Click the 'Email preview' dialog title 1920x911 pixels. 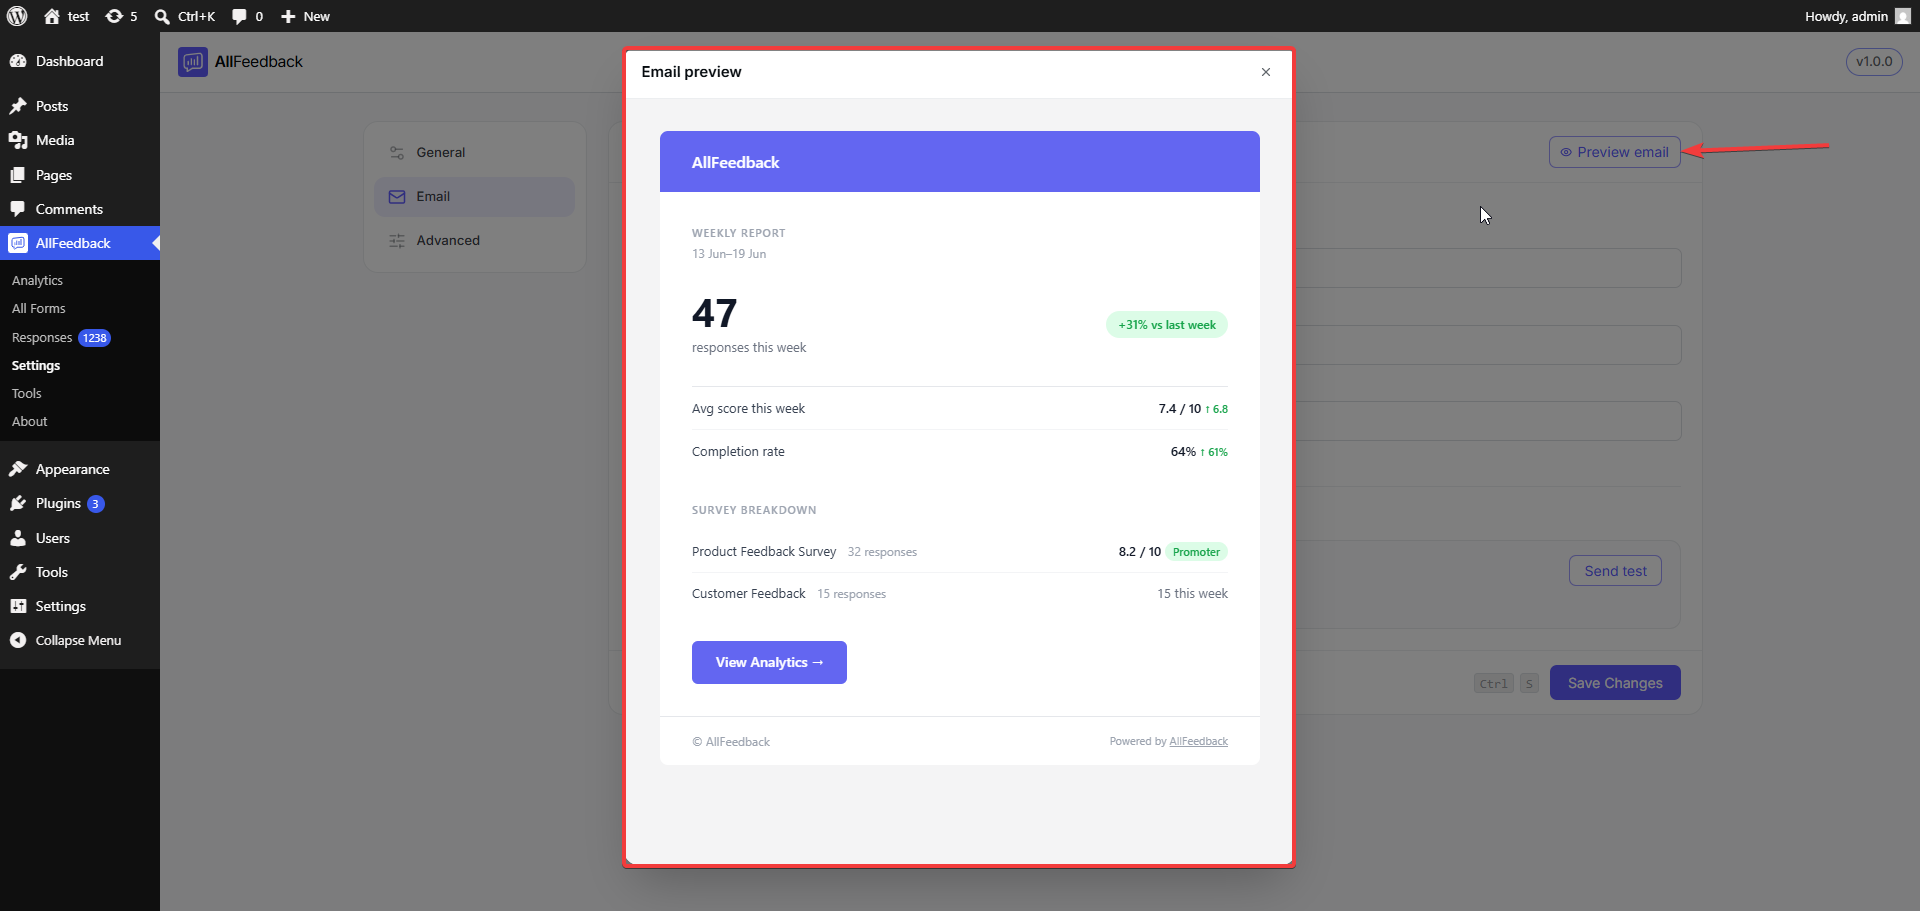pyautogui.click(x=691, y=72)
